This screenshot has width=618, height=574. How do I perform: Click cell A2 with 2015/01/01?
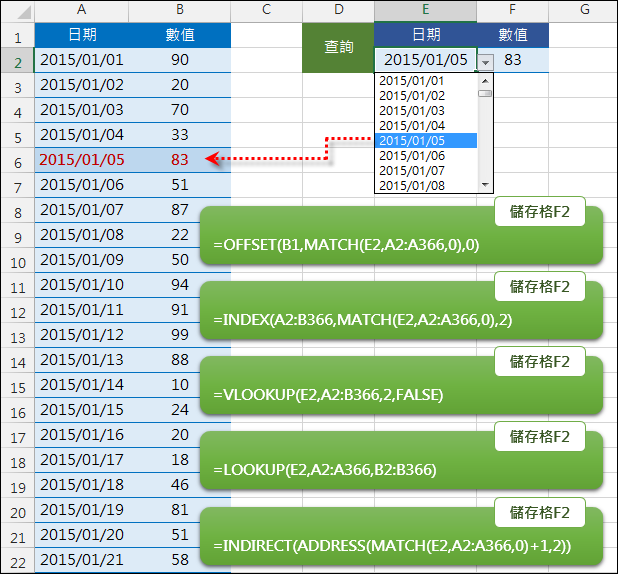82,60
